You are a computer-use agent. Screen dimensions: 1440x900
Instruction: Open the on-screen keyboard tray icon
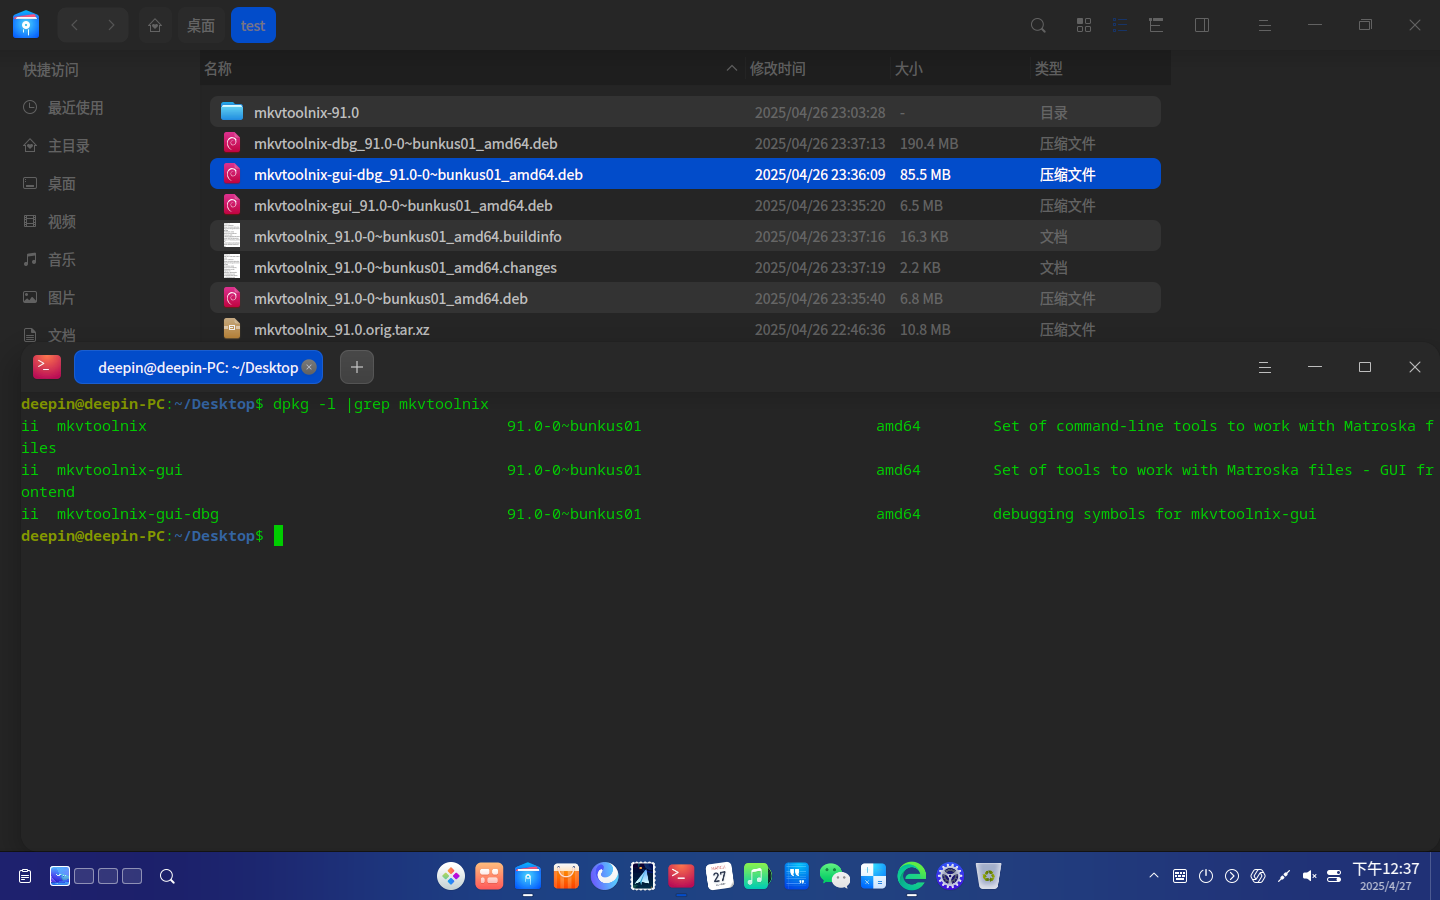click(x=1180, y=876)
